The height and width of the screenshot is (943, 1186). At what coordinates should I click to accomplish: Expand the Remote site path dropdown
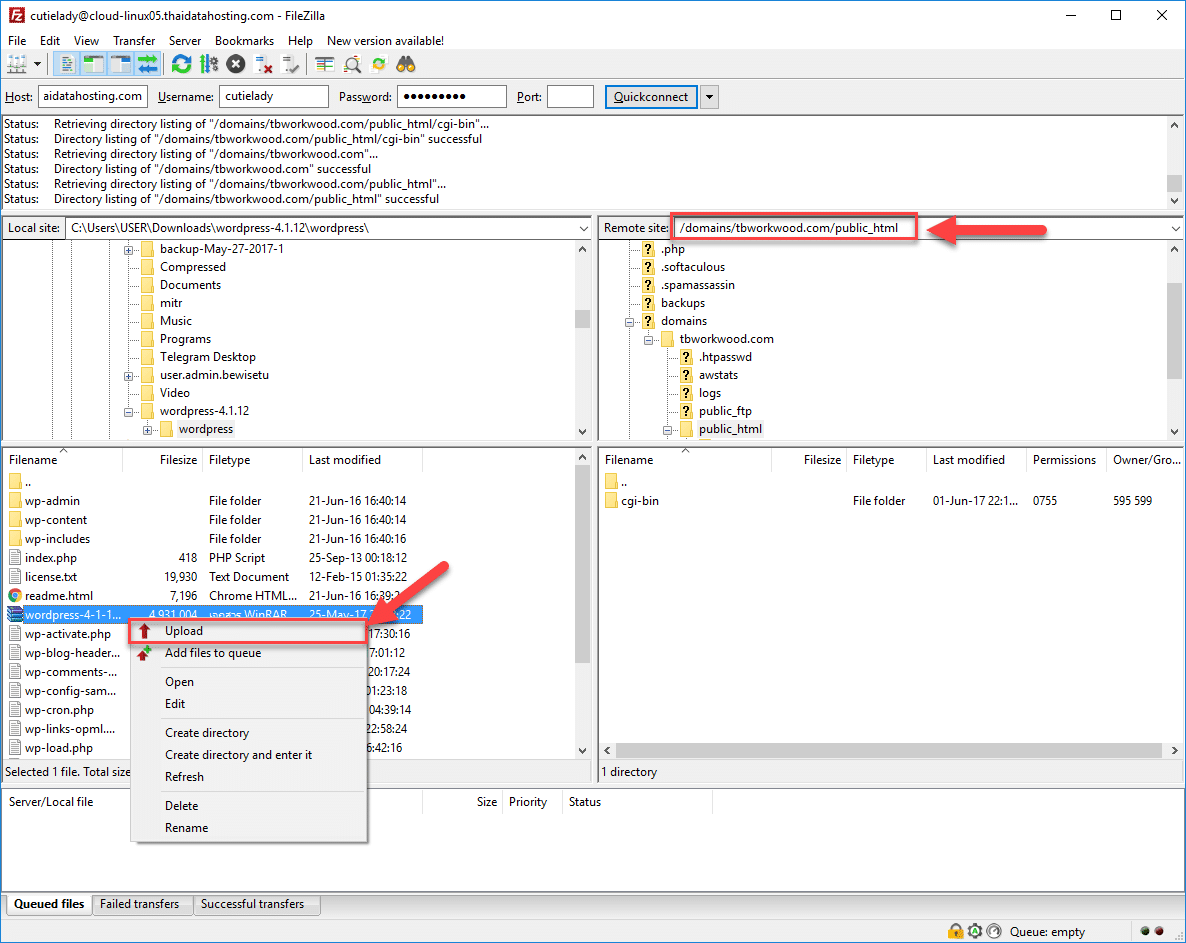[x=1175, y=228]
